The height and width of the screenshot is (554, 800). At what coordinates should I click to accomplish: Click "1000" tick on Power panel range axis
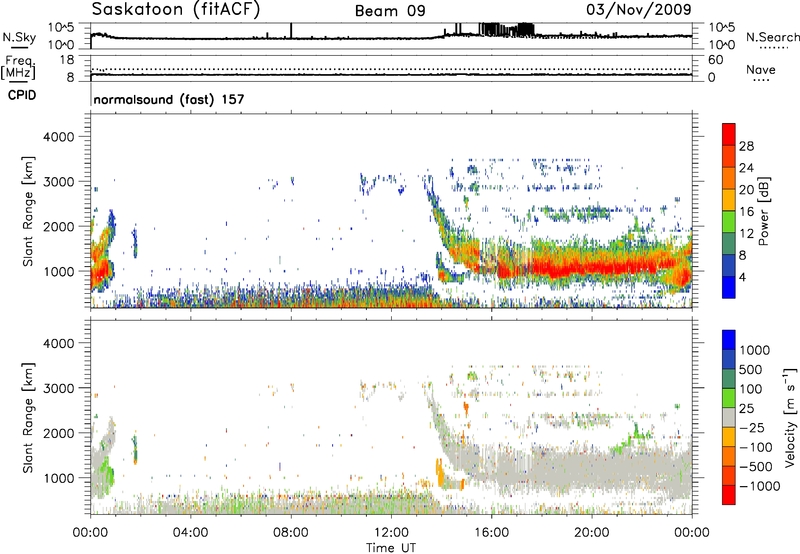(58, 271)
